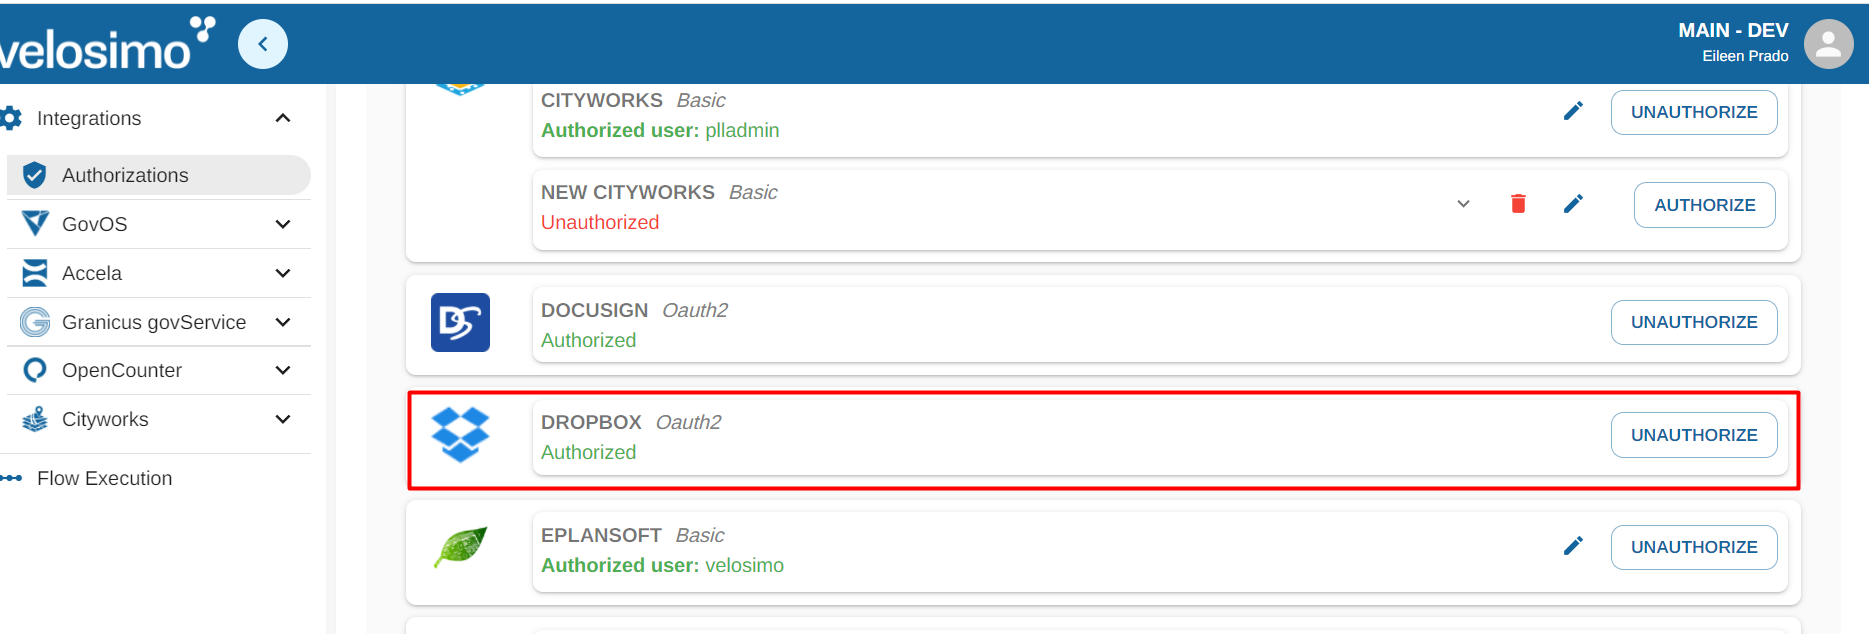Screen dimensions: 1869x634
Task: Expand the Cityworks sidebar chevron
Action: coord(283,419)
